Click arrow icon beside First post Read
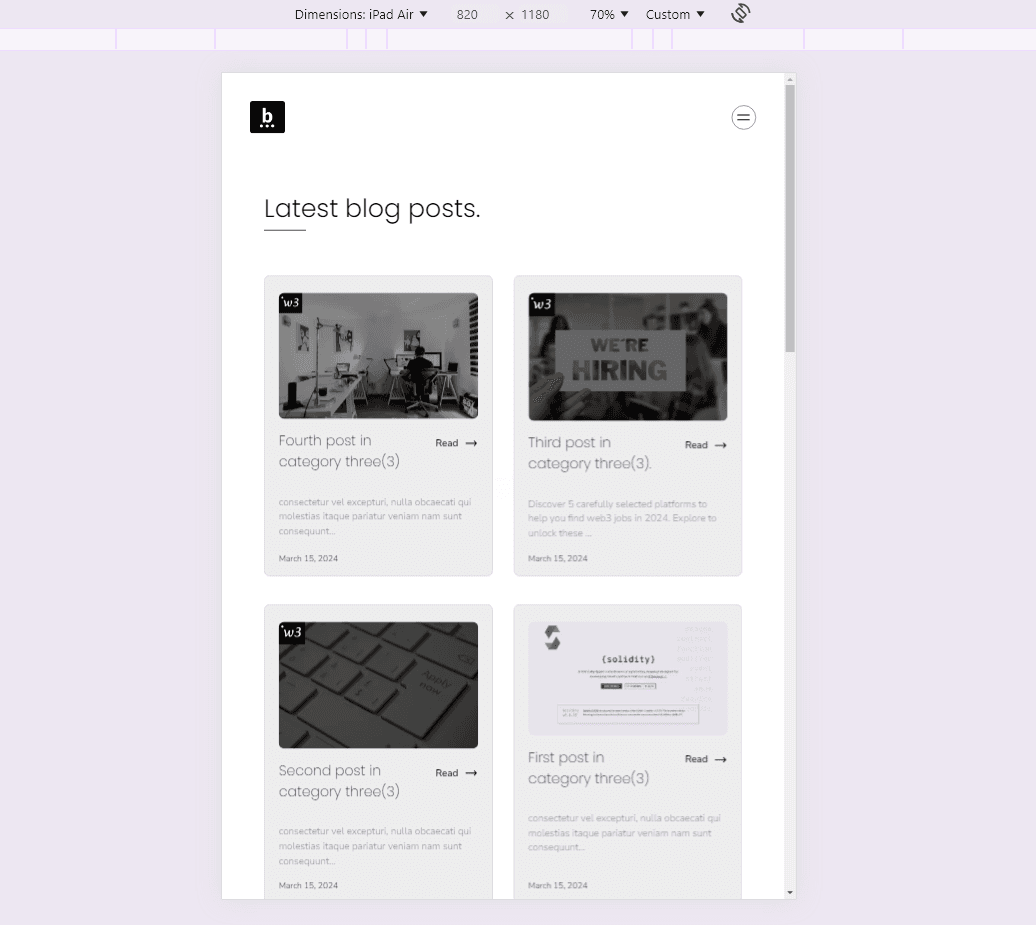Screen dimensions: 1036x925 [721, 759]
